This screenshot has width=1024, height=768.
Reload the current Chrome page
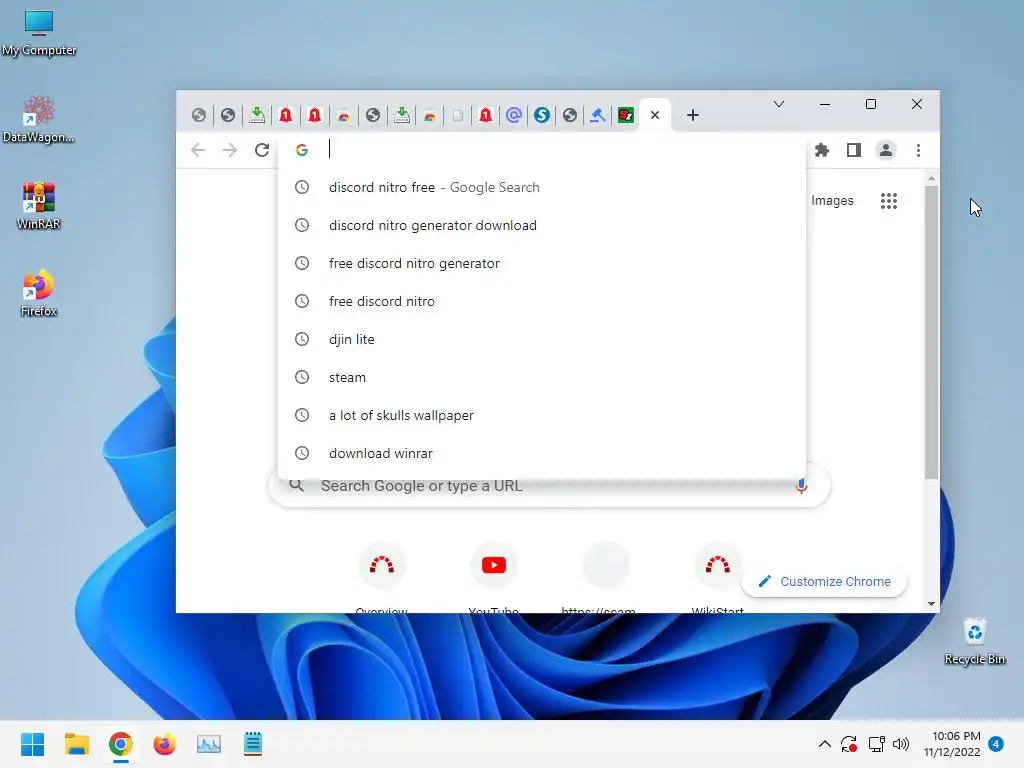[x=262, y=150]
